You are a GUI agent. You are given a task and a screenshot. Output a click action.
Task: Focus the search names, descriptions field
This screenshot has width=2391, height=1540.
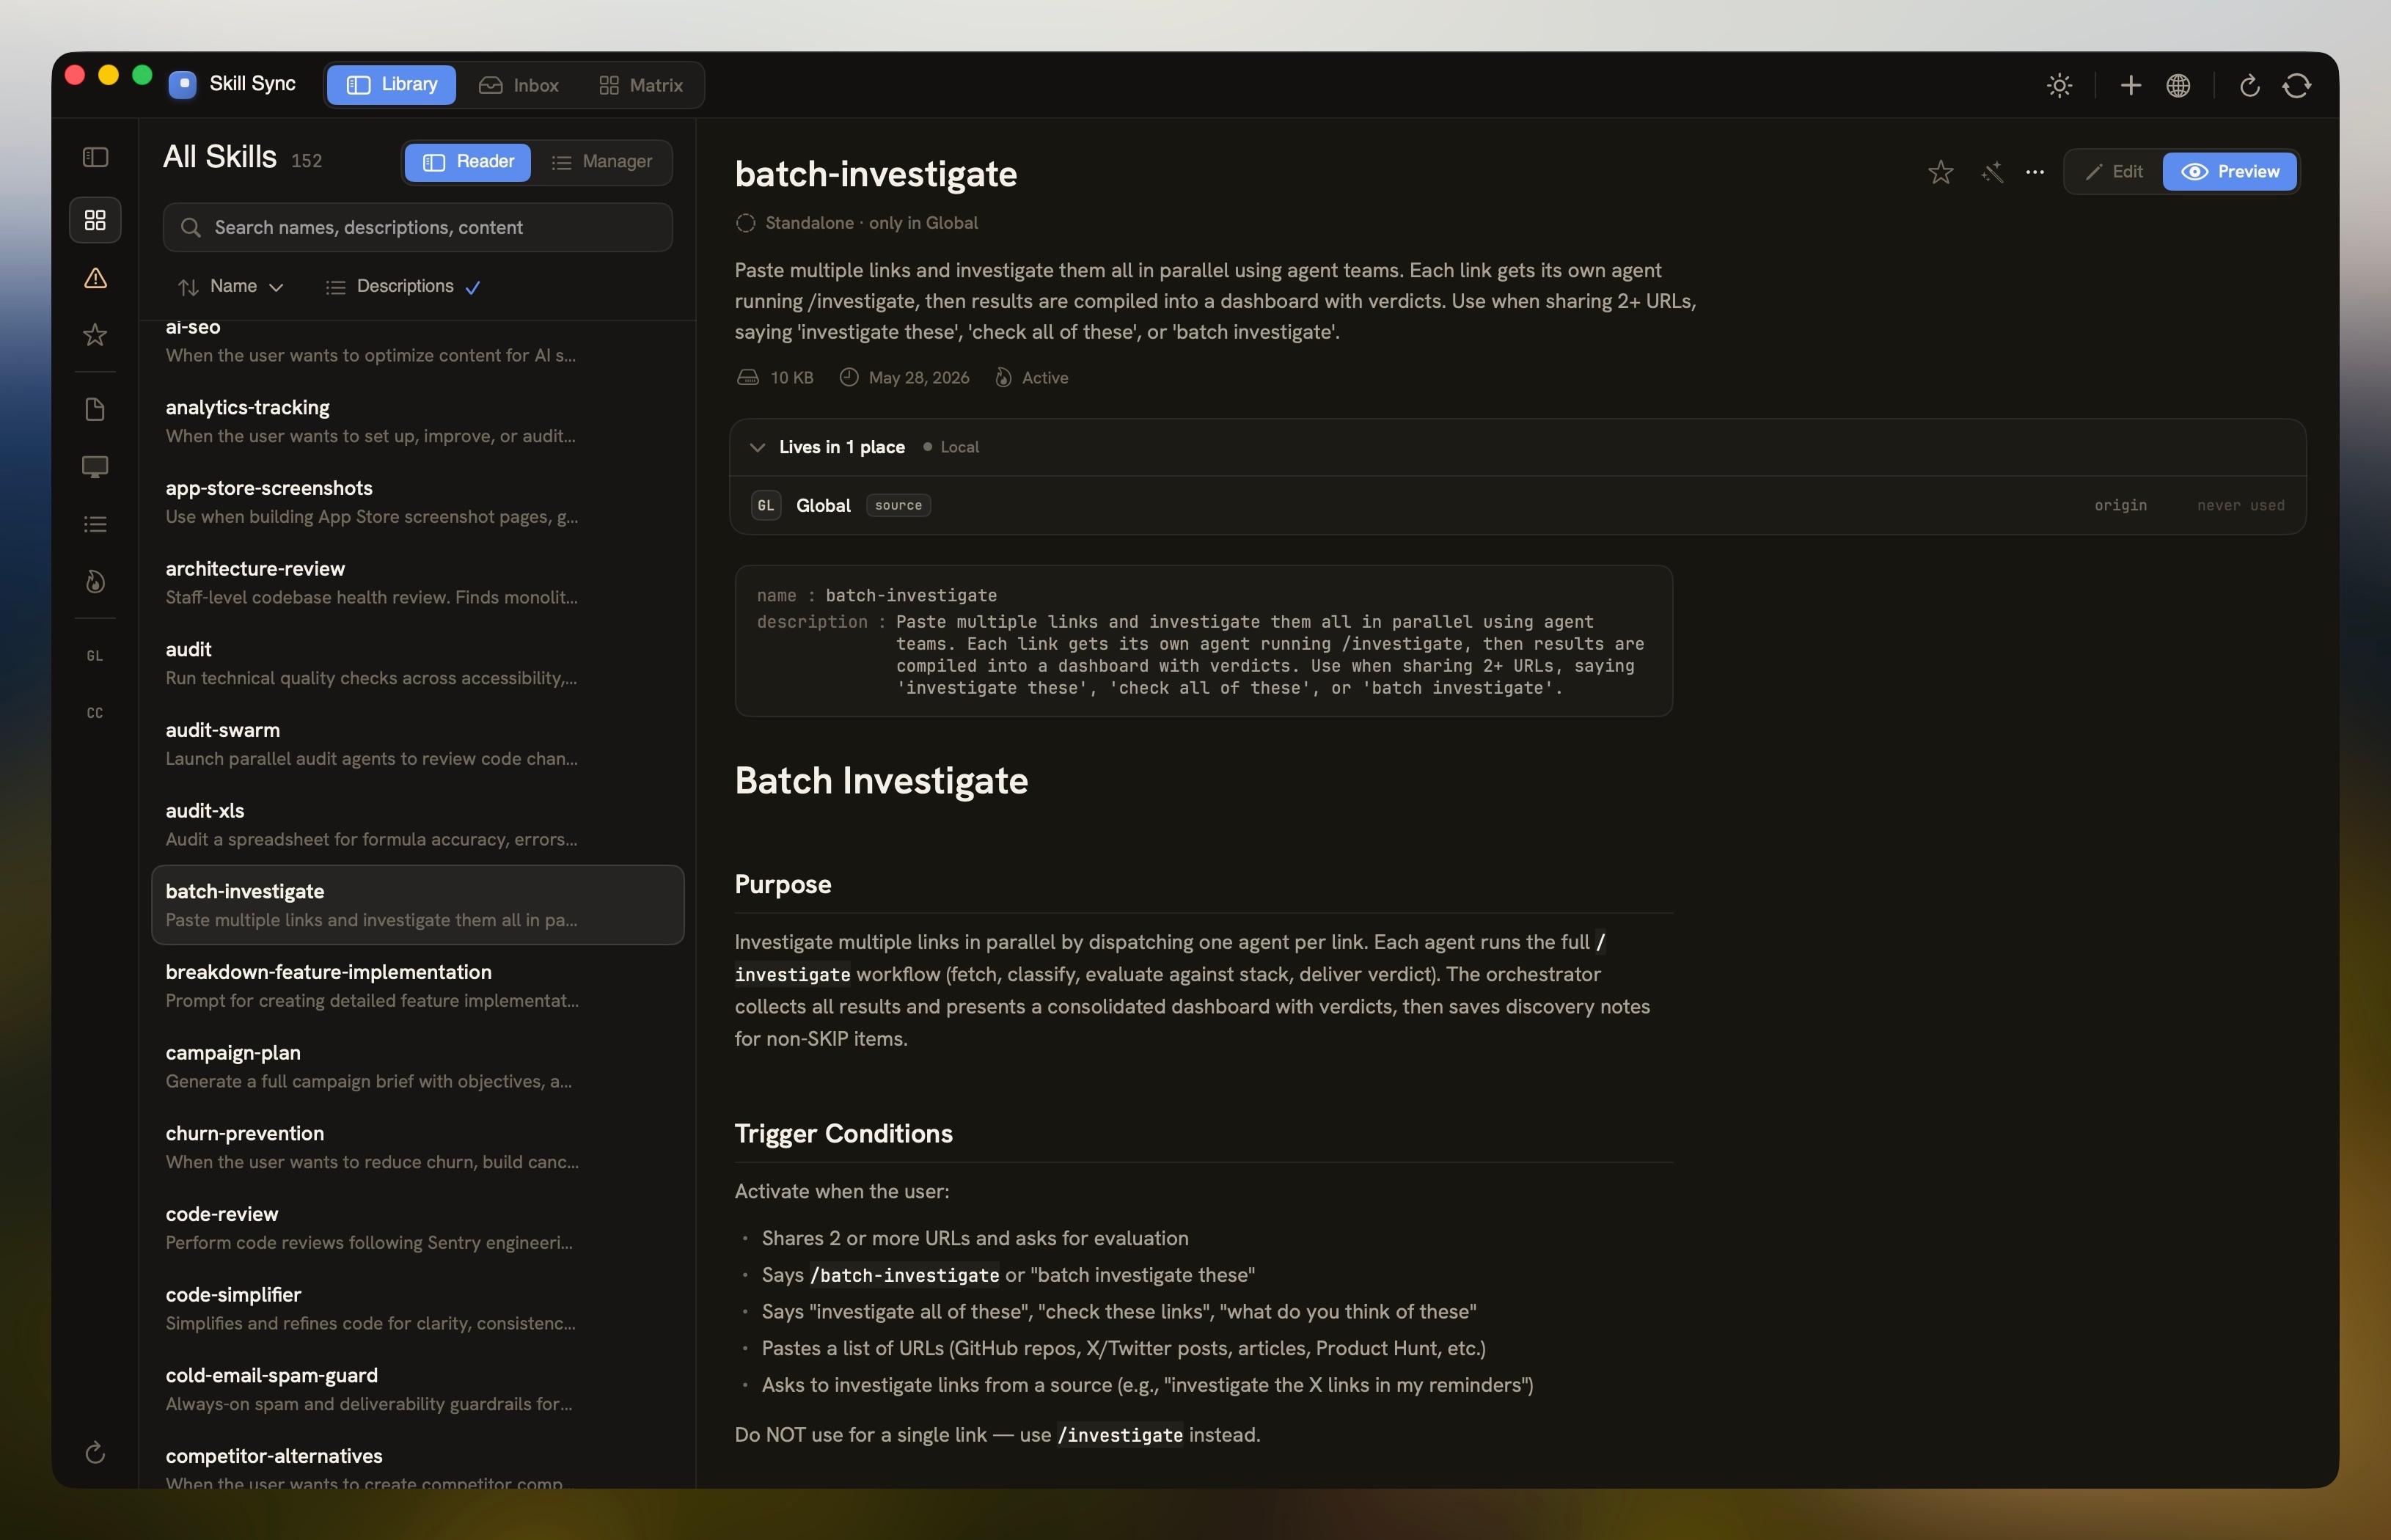coord(418,227)
